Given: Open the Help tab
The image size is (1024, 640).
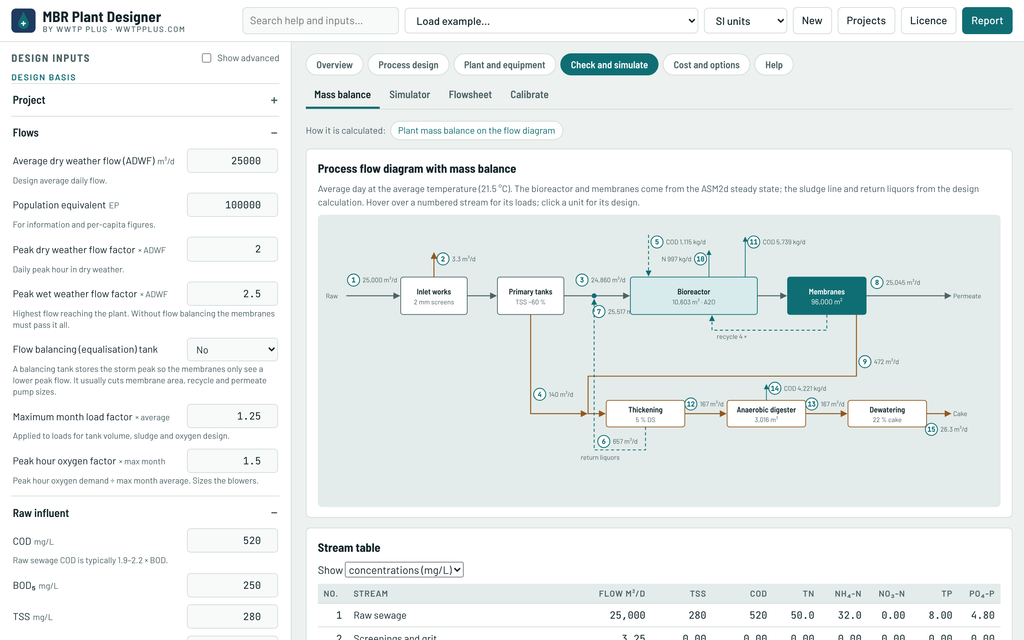Looking at the screenshot, I should click(774, 65).
